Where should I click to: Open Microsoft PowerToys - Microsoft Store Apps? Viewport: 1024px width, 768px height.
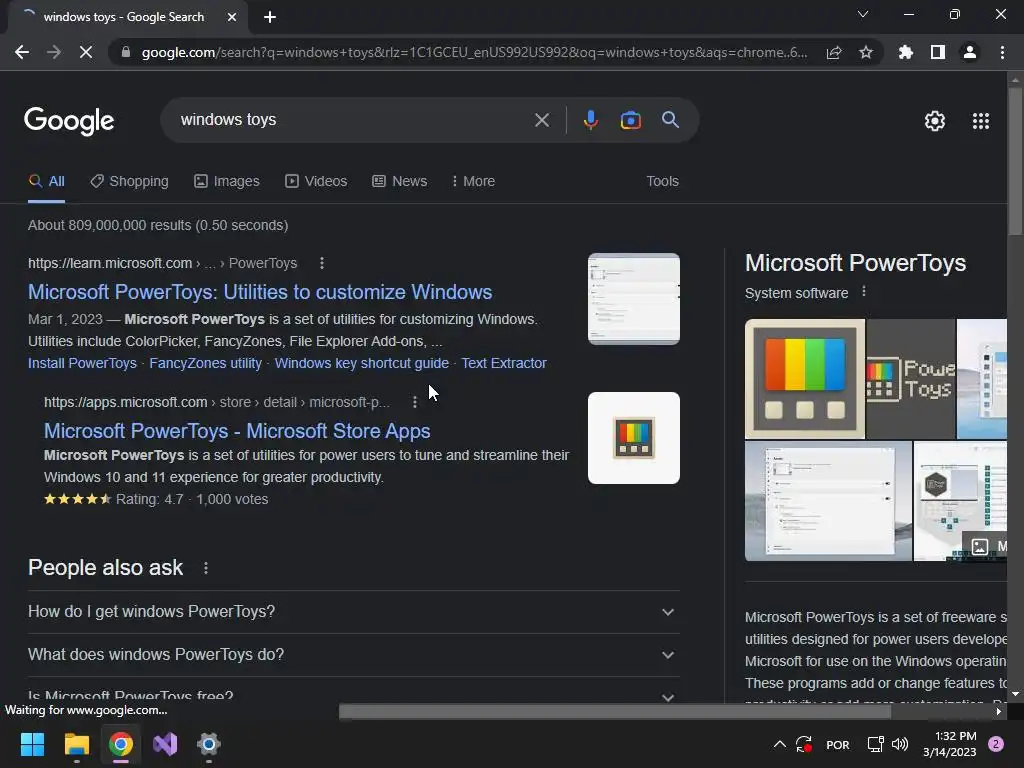click(x=237, y=431)
